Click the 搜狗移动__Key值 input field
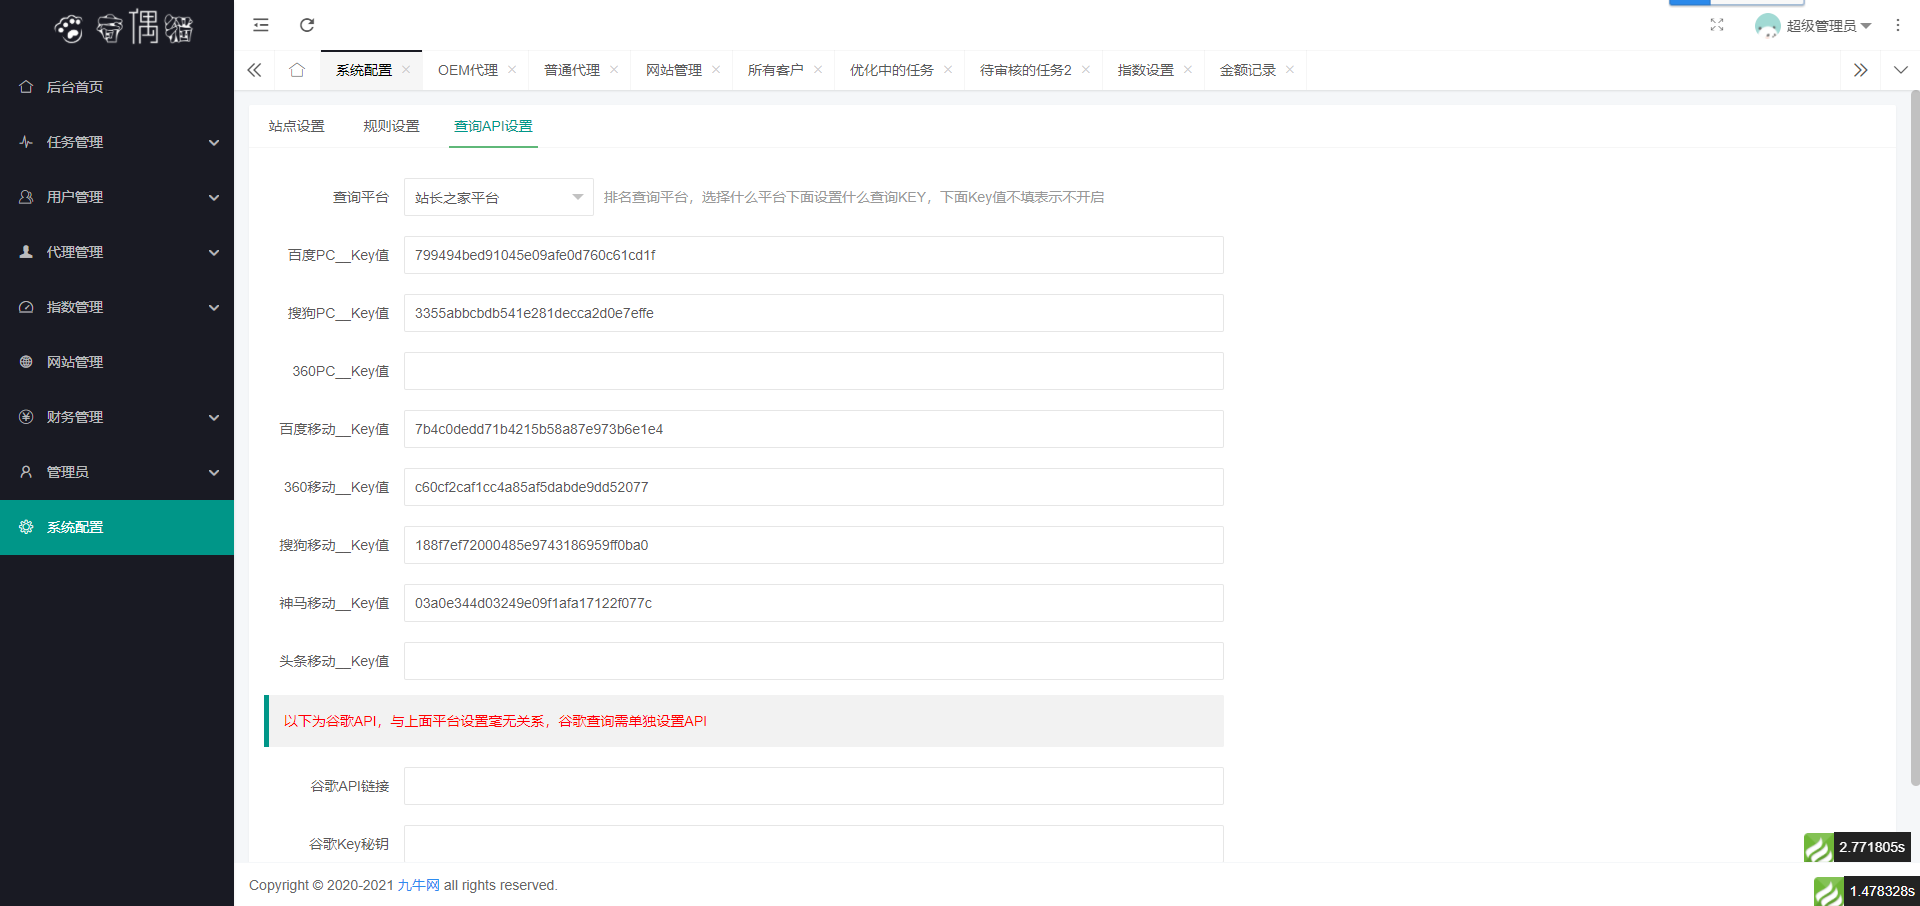Viewport: 1920px width, 906px height. pyautogui.click(x=814, y=545)
